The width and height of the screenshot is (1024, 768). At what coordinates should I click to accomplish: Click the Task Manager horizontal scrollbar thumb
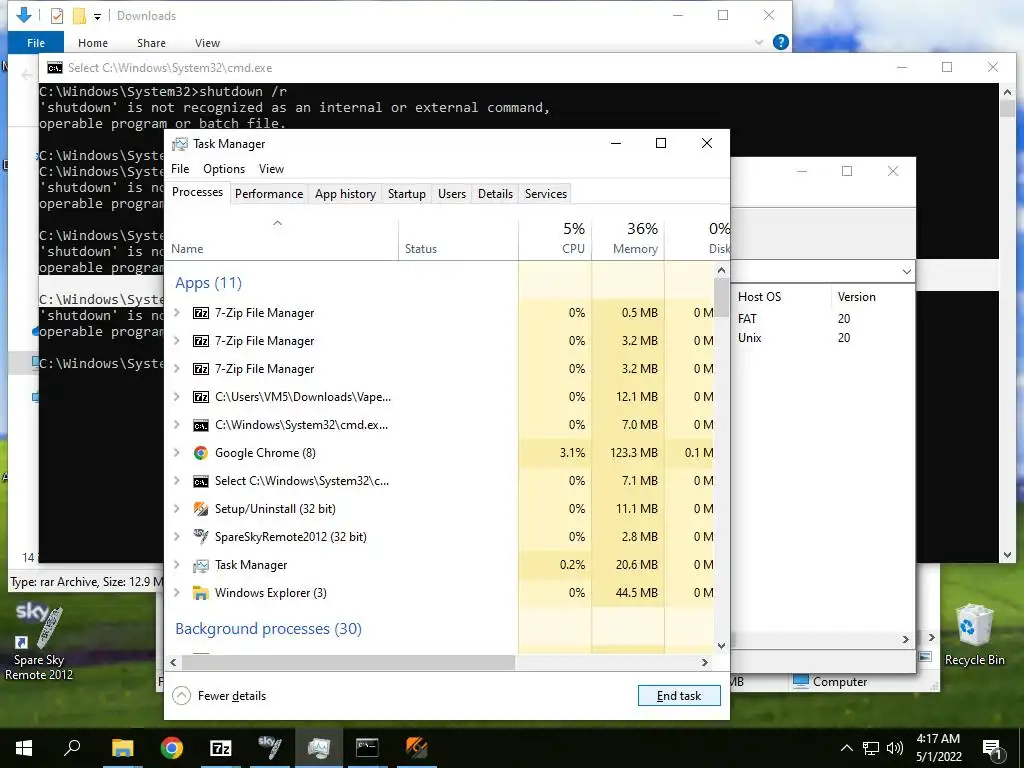pos(349,663)
